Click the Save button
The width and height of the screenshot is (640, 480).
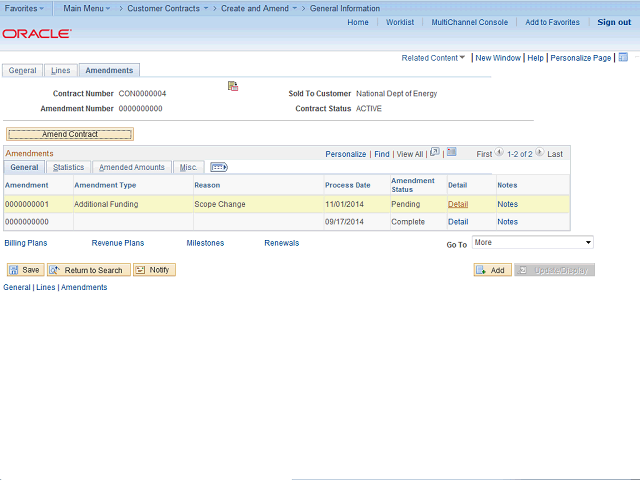point(25,270)
